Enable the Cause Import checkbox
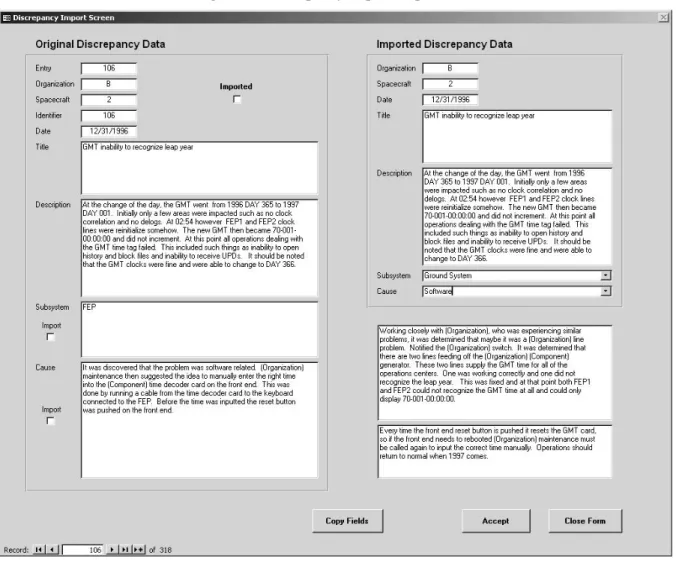 click(x=50, y=420)
